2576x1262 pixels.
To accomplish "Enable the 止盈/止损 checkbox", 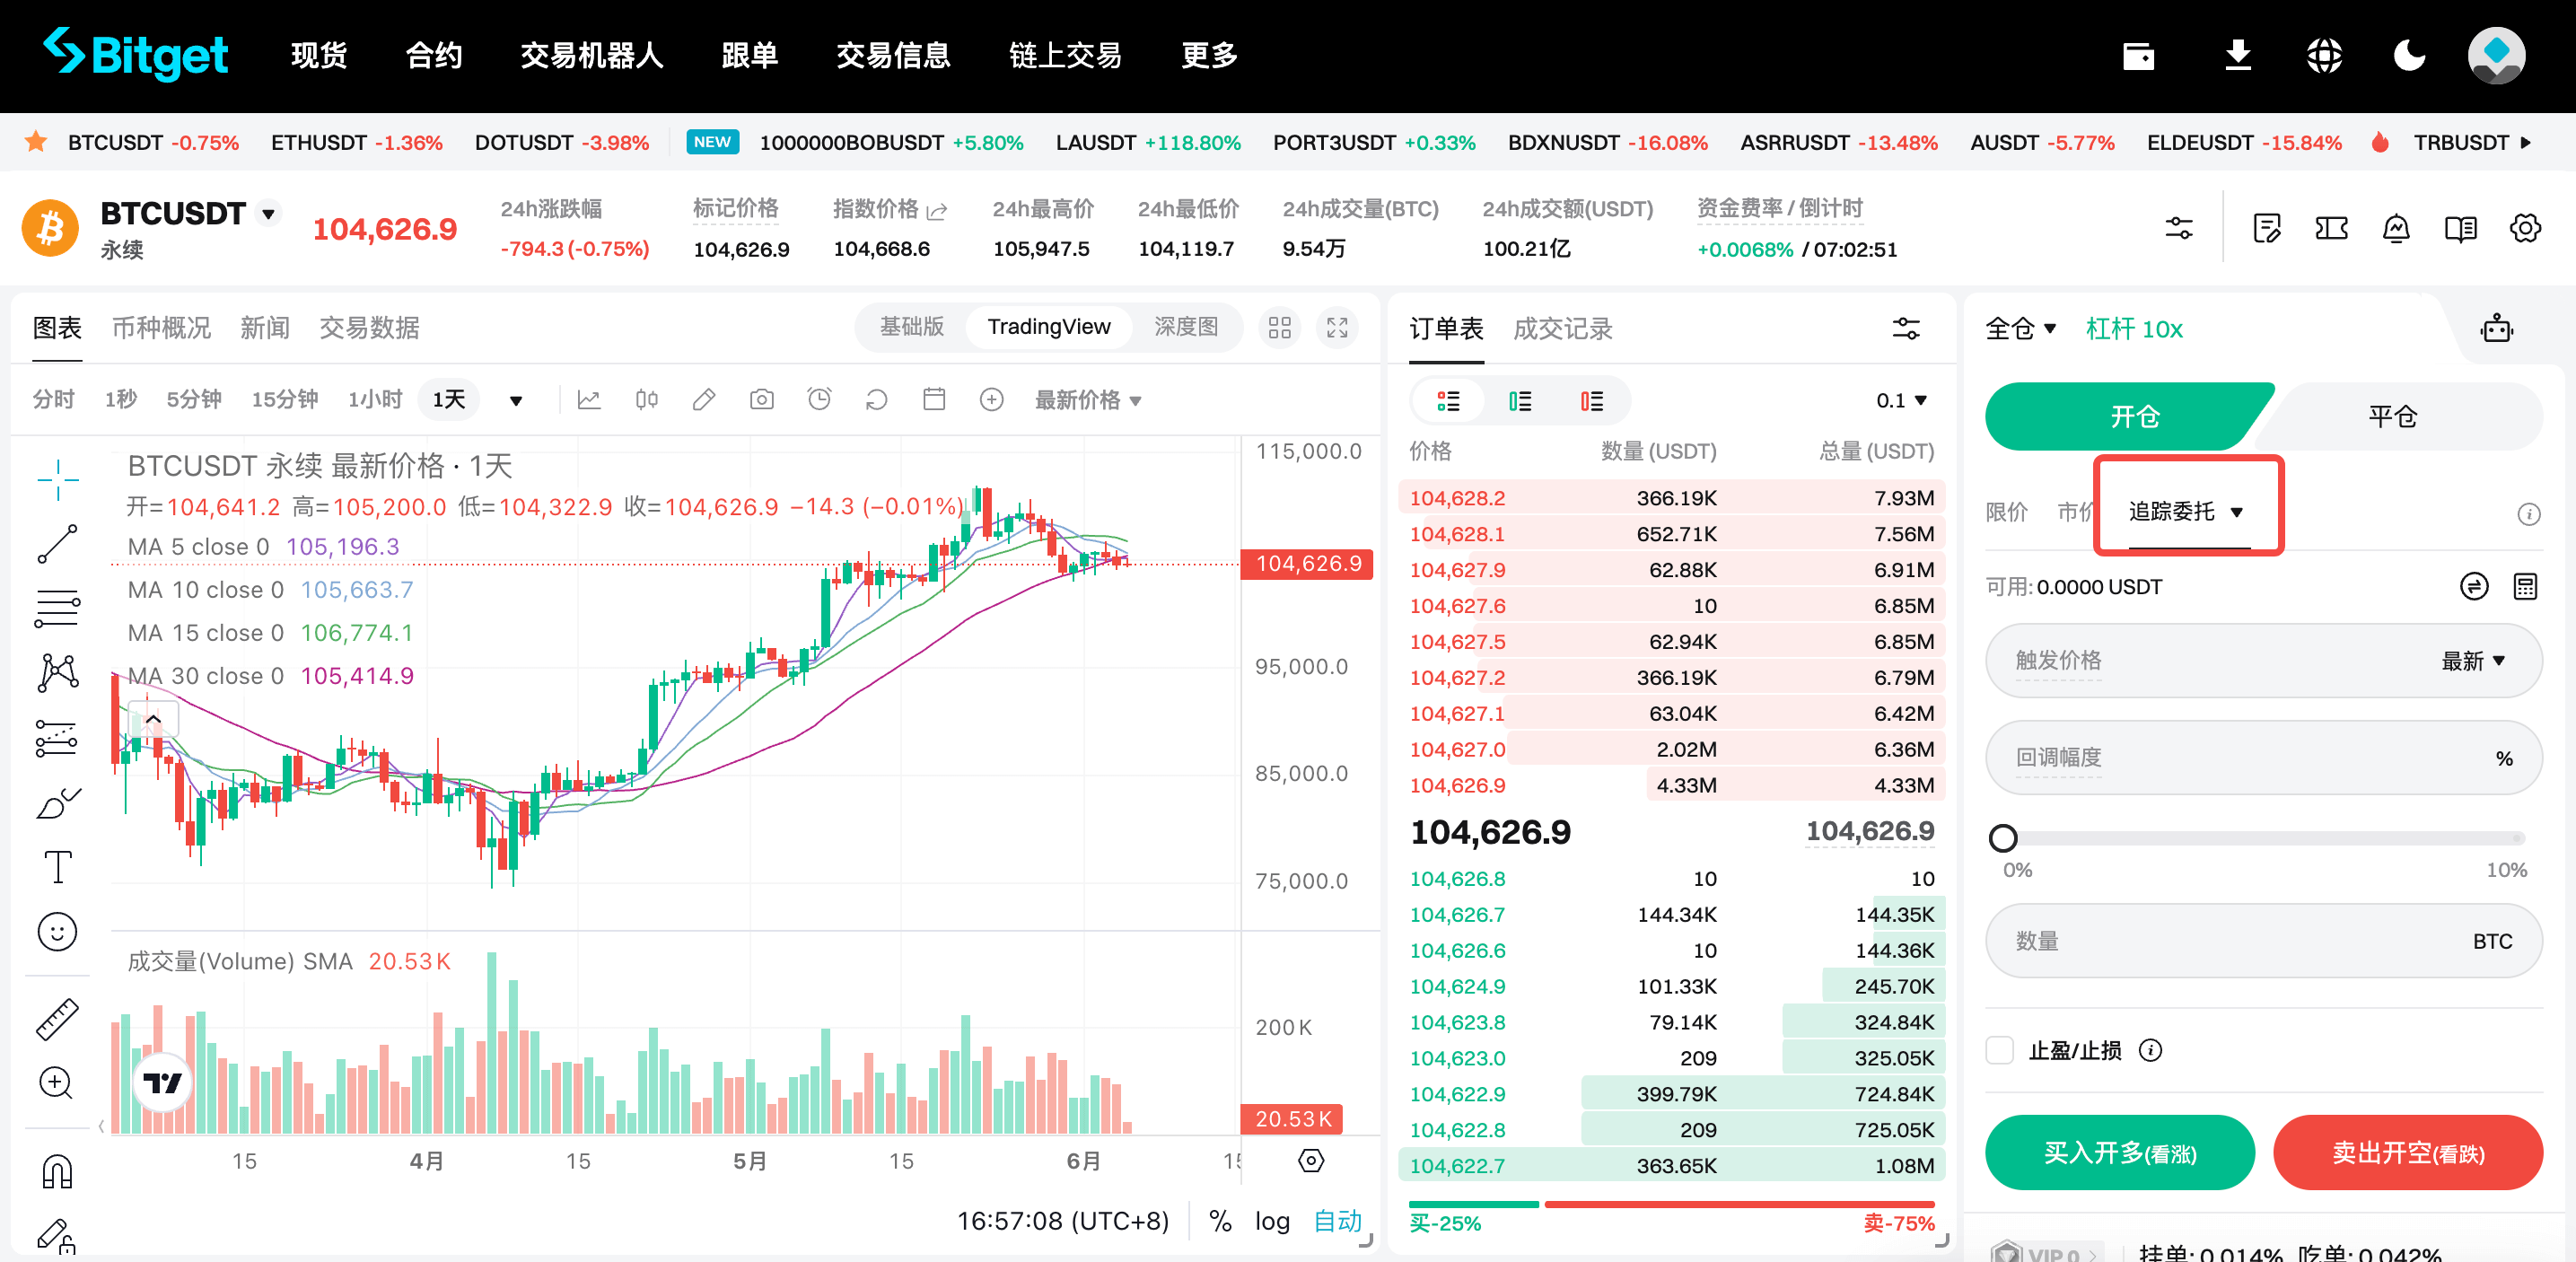I will pos(1999,1050).
